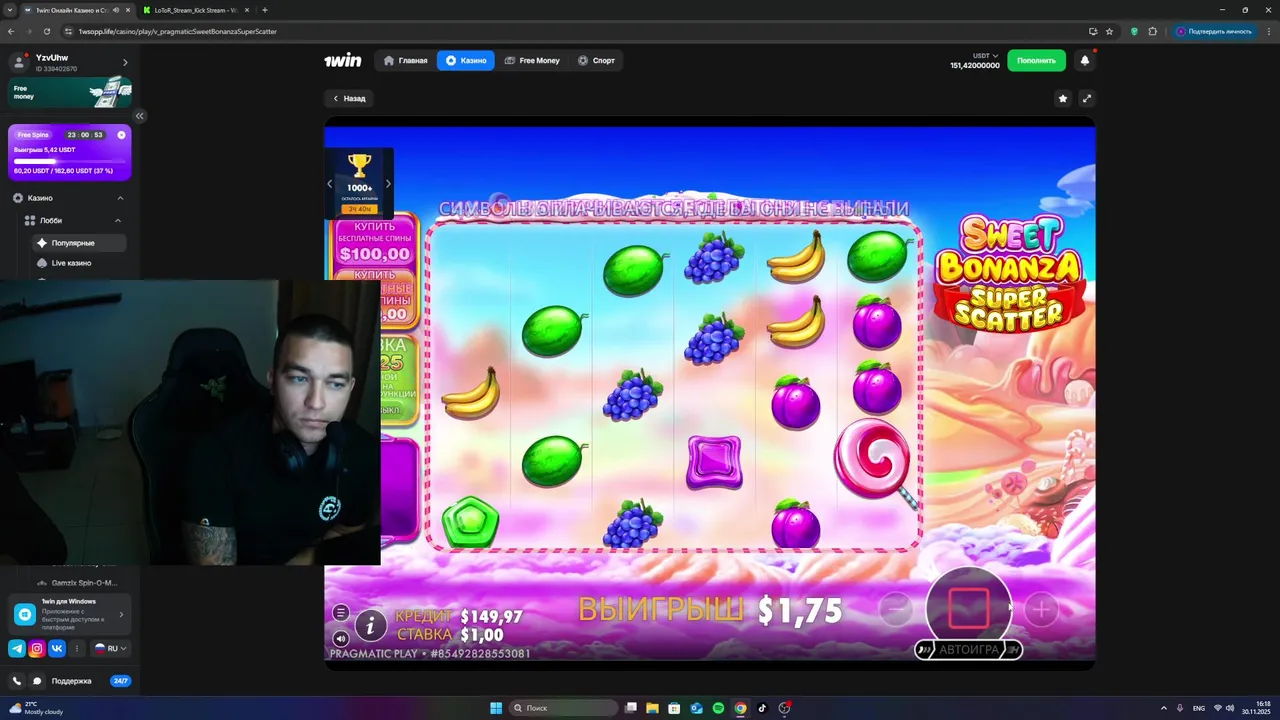Open the RU language dropdown

point(110,648)
